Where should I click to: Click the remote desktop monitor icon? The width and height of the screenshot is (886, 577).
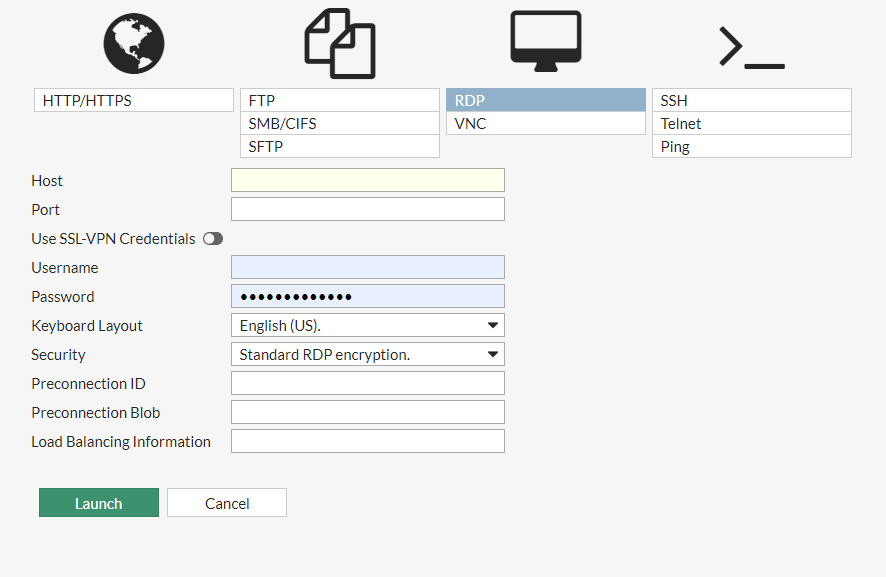point(545,42)
